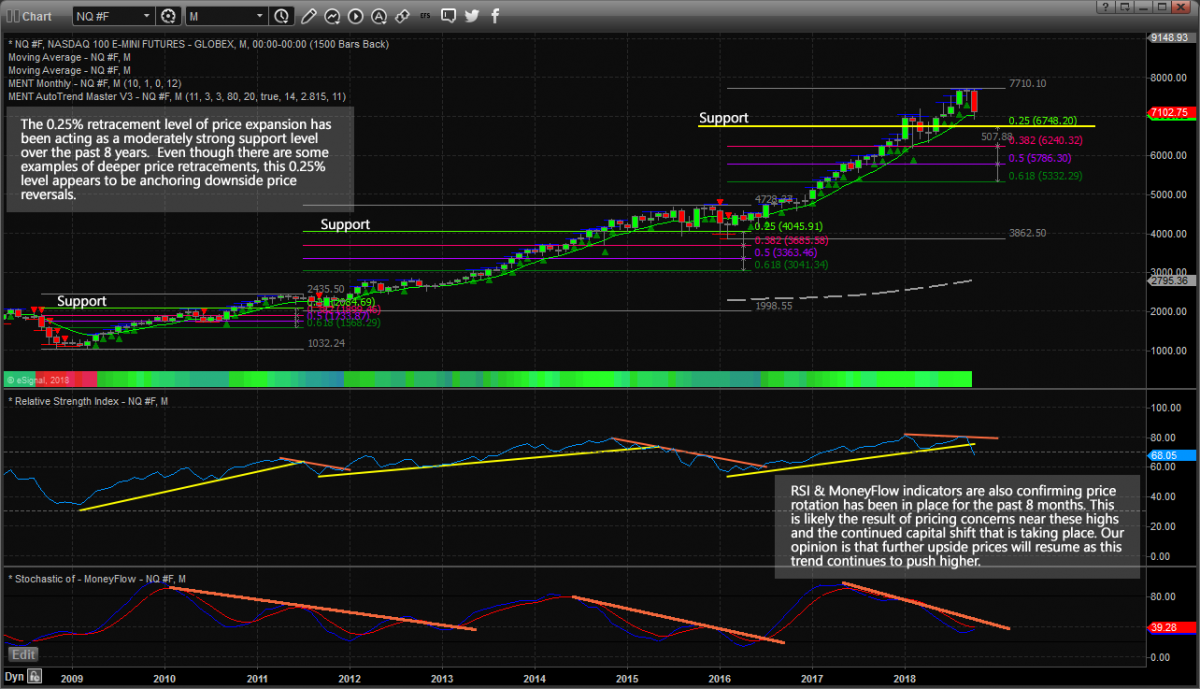
Task: Click the Edit button on stochastic pane
Action: pos(23,654)
